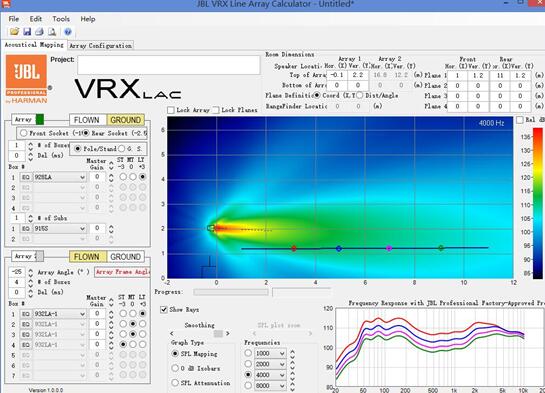The image size is (545, 393).
Task: Select GROUND mode for Array 2
Action: (x=125, y=257)
